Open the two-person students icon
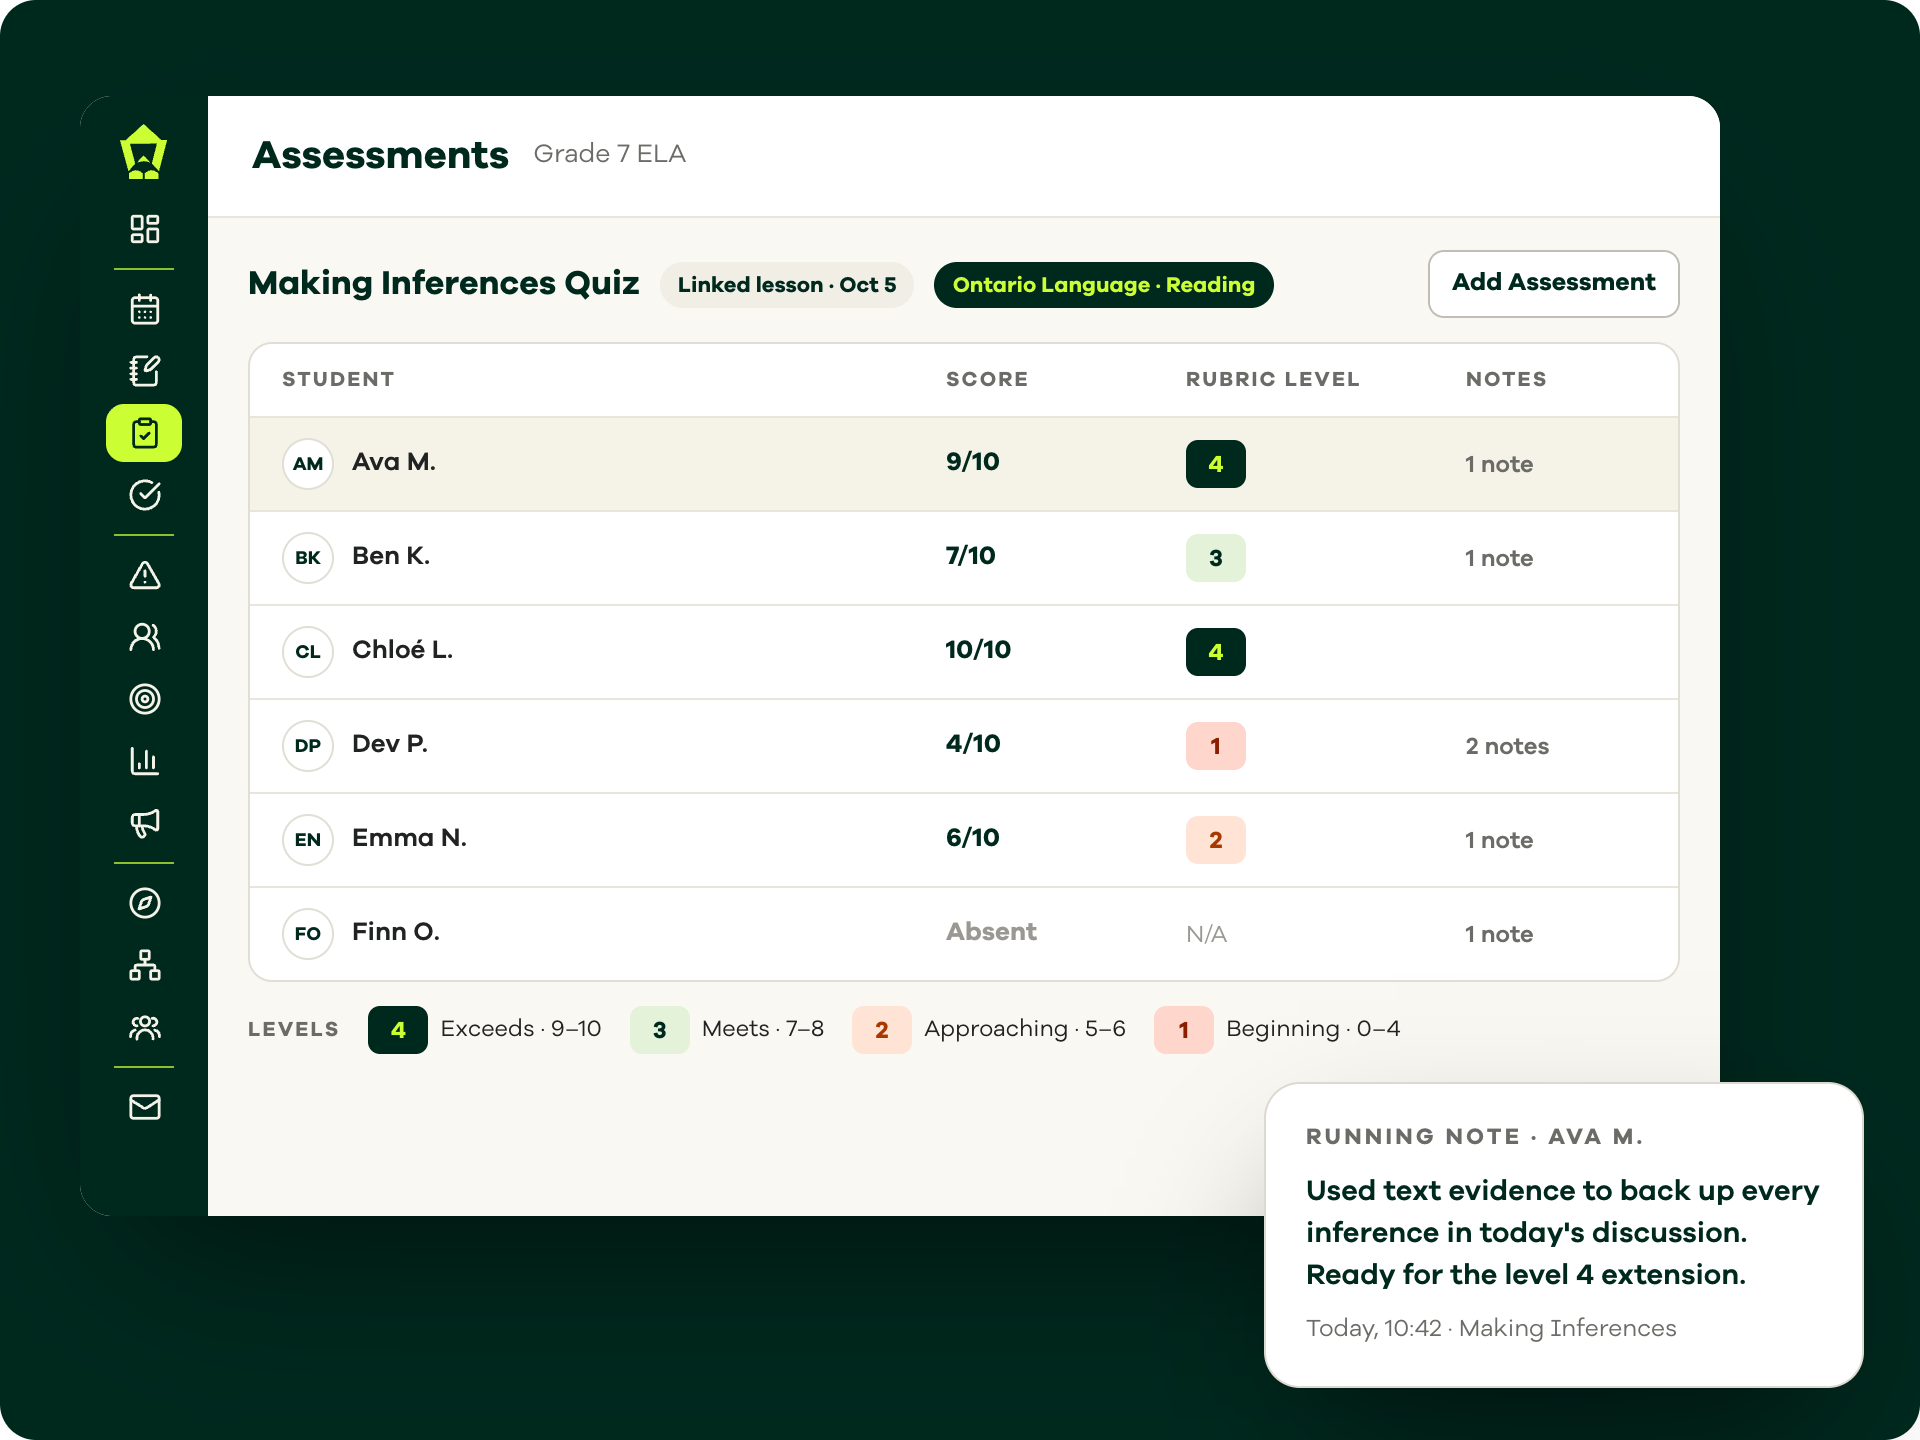 [x=144, y=637]
